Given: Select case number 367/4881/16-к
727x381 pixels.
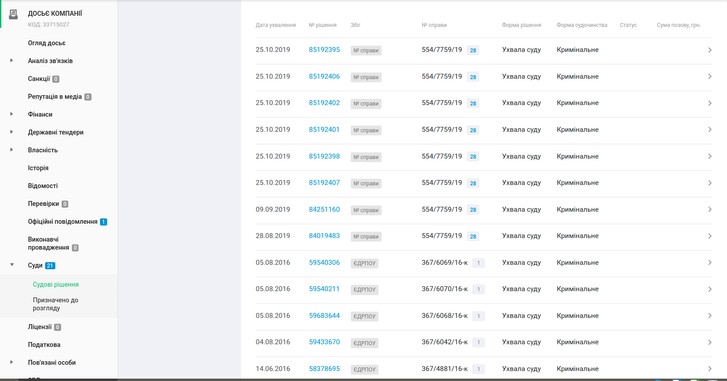Looking at the screenshot, I should click(445, 369).
